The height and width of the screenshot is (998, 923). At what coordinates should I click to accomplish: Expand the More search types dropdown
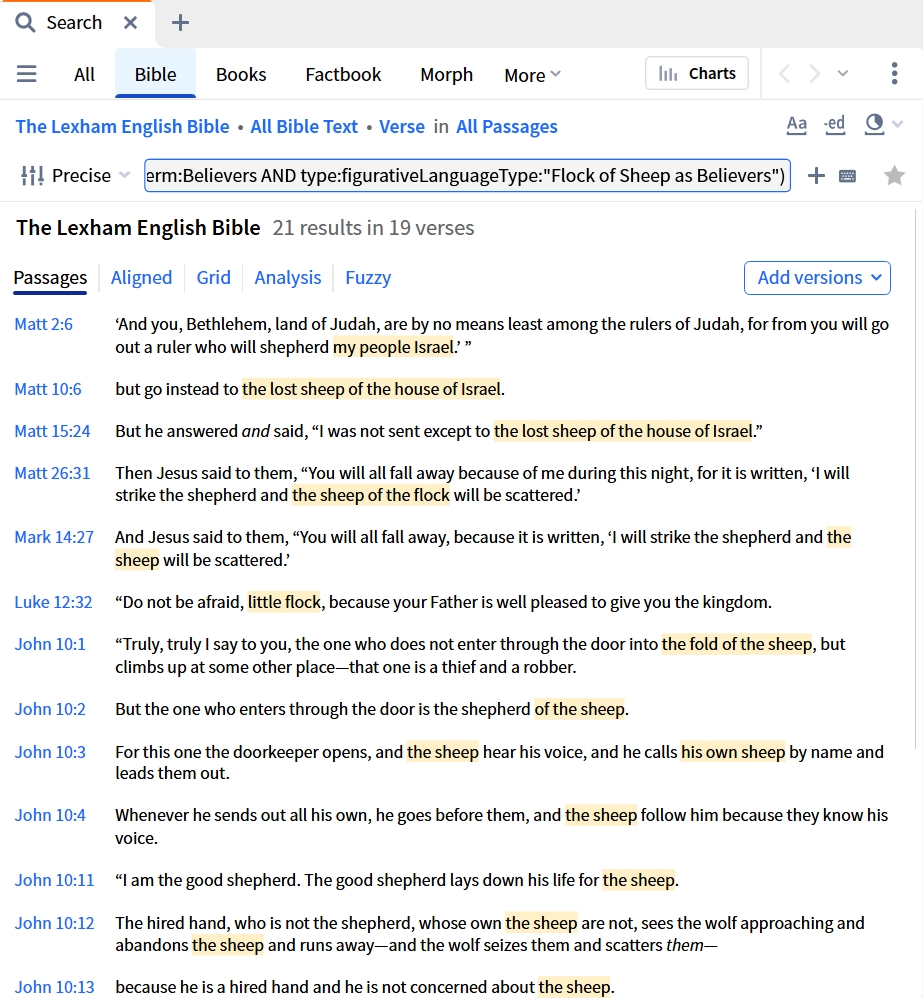click(532, 75)
